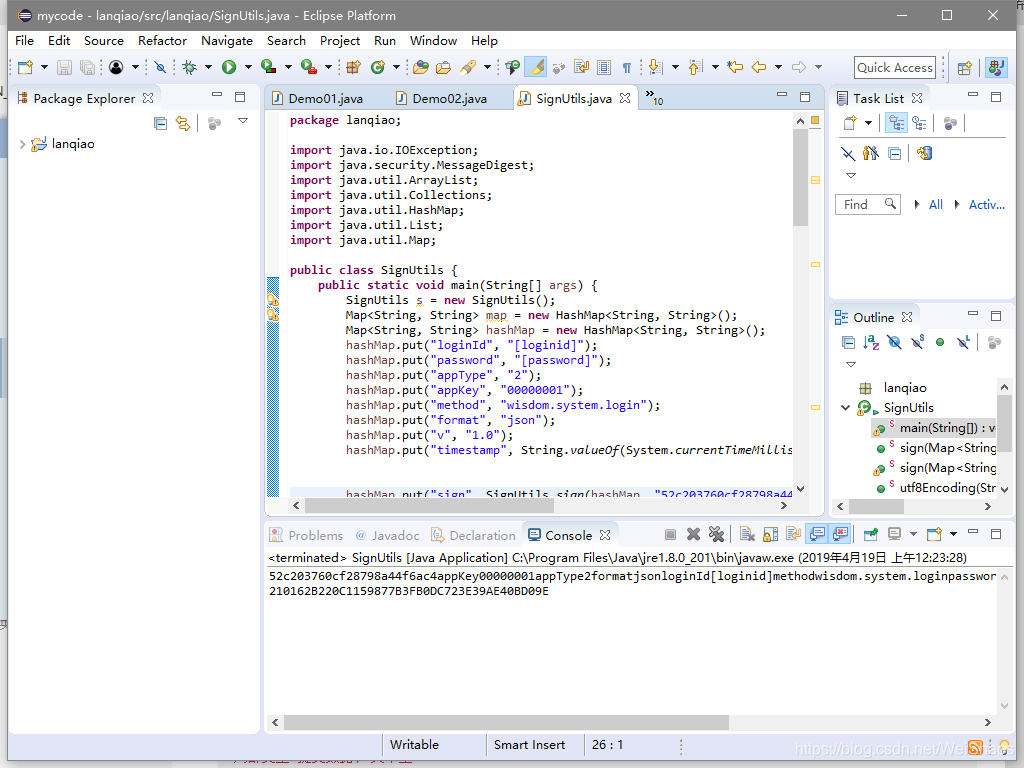Show hidden editor tabs list (»10)
This screenshot has width=1024, height=768.
coord(654,98)
